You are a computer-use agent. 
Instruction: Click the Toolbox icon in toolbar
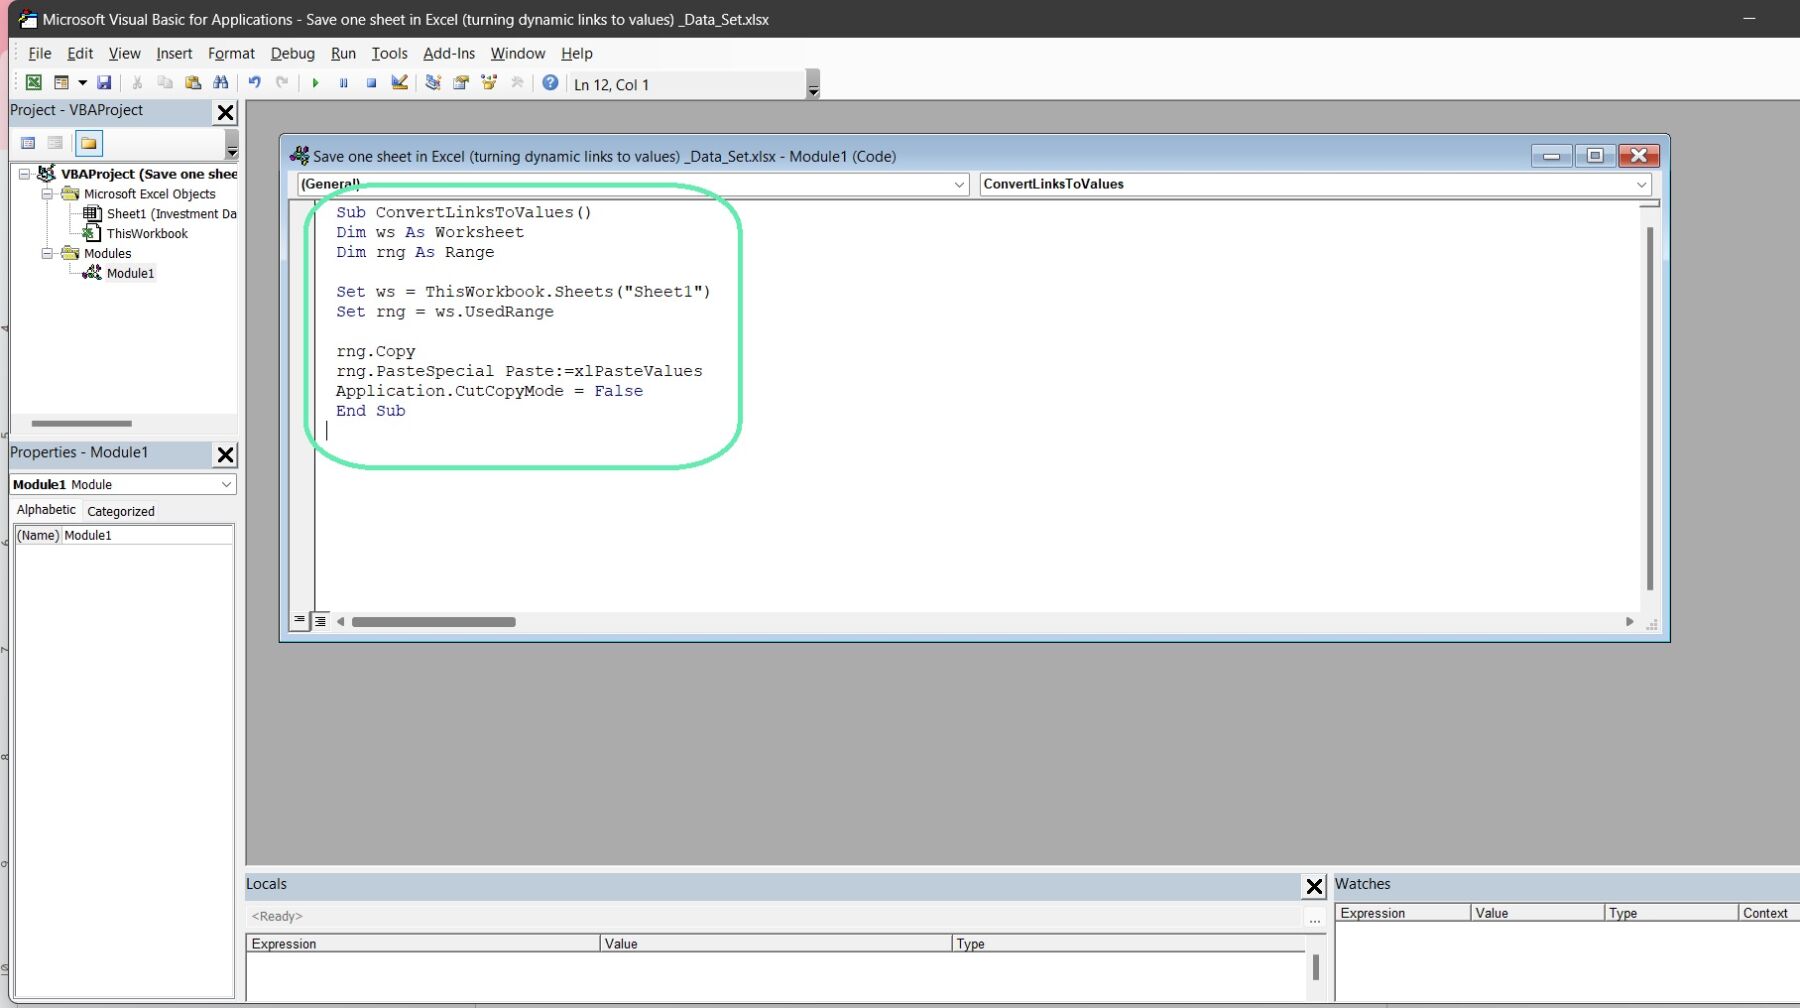[517, 83]
